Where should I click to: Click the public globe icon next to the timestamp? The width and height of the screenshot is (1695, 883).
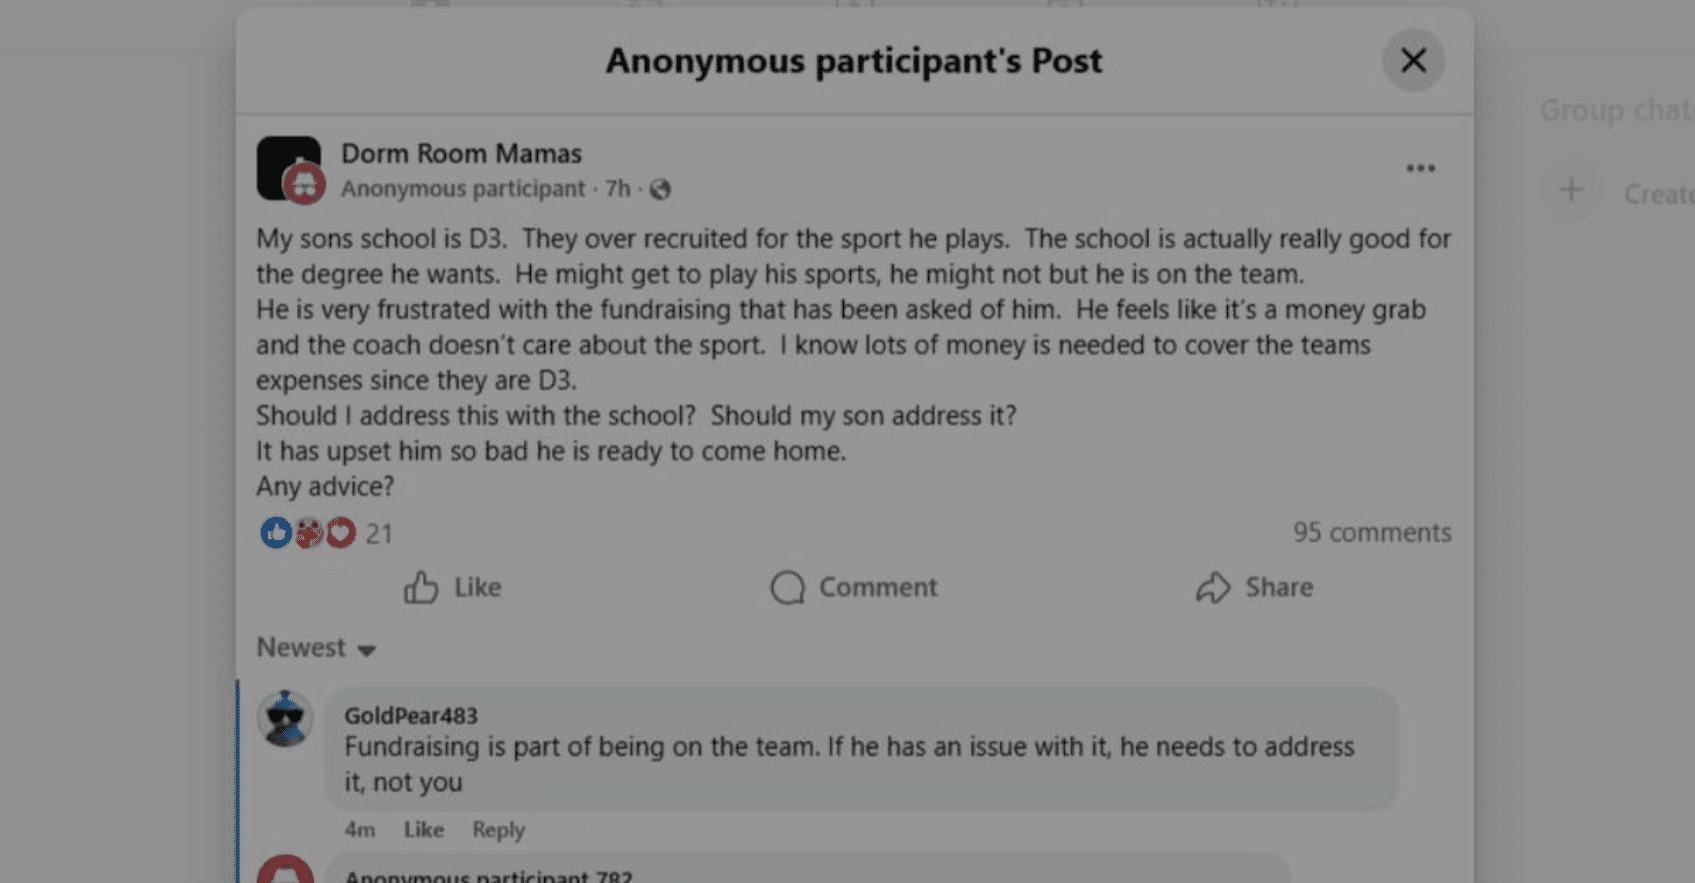(660, 189)
